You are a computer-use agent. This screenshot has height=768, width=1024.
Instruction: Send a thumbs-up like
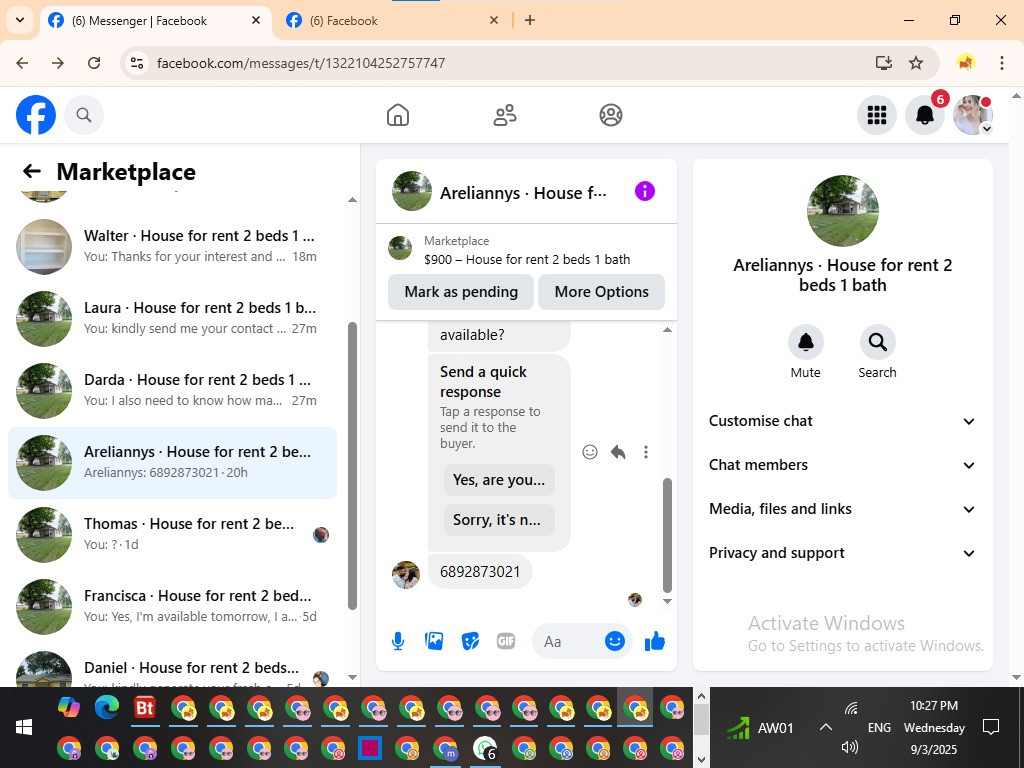pos(654,641)
